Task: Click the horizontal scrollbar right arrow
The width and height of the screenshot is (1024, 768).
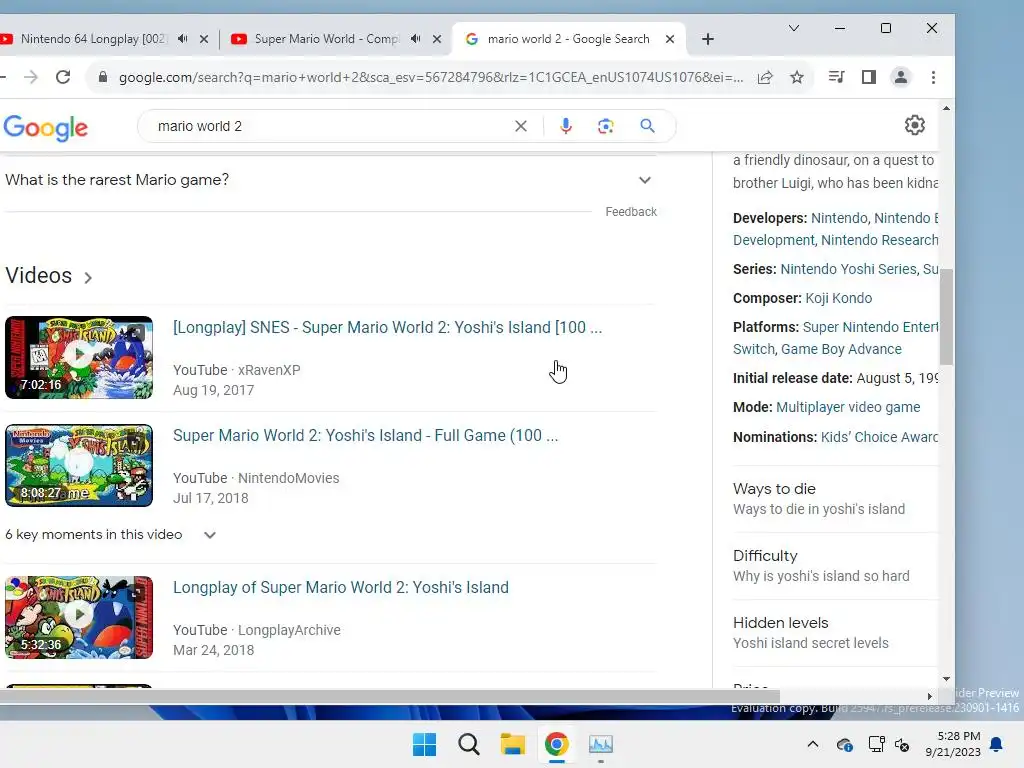Action: (930, 696)
